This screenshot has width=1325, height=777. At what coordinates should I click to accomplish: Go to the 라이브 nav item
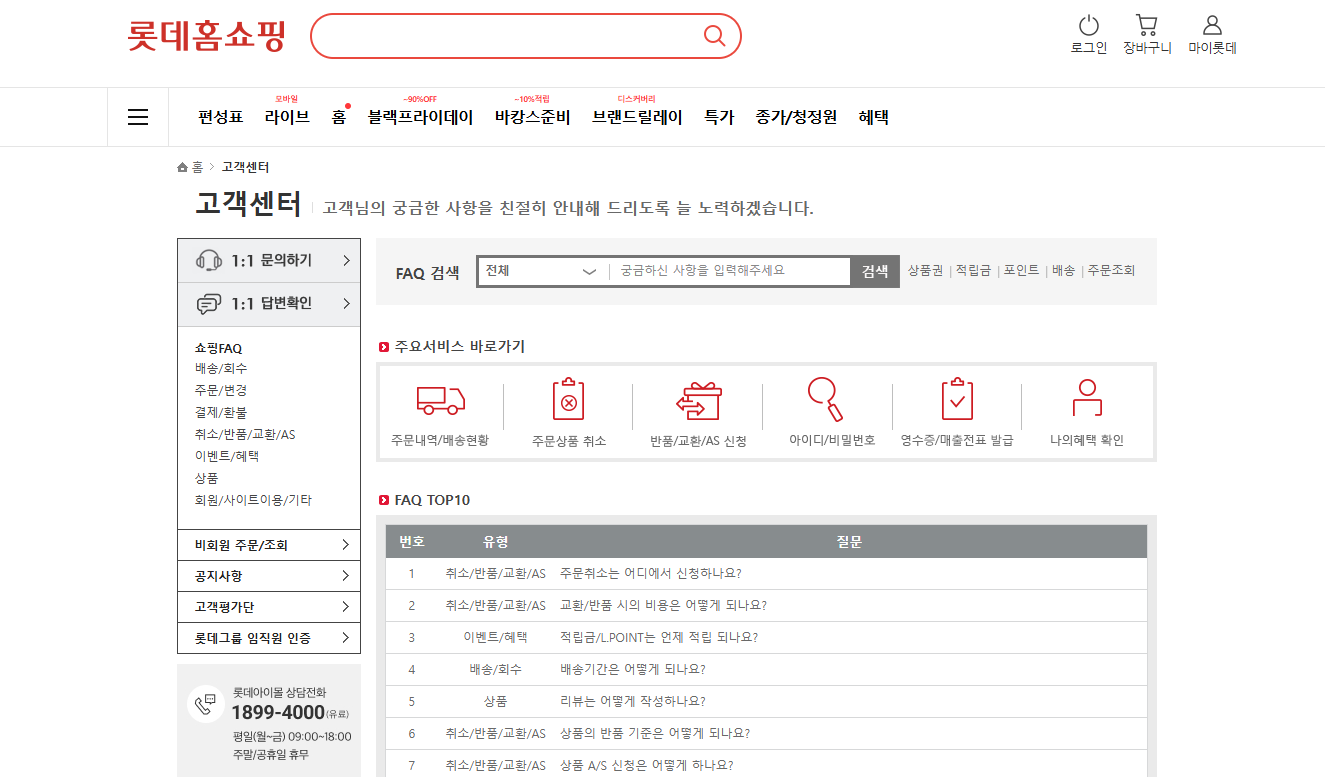point(287,117)
